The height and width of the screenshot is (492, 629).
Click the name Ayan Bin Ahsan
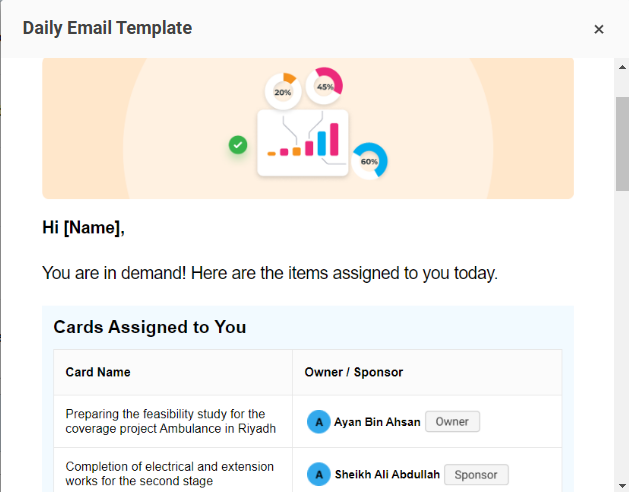[377, 422]
